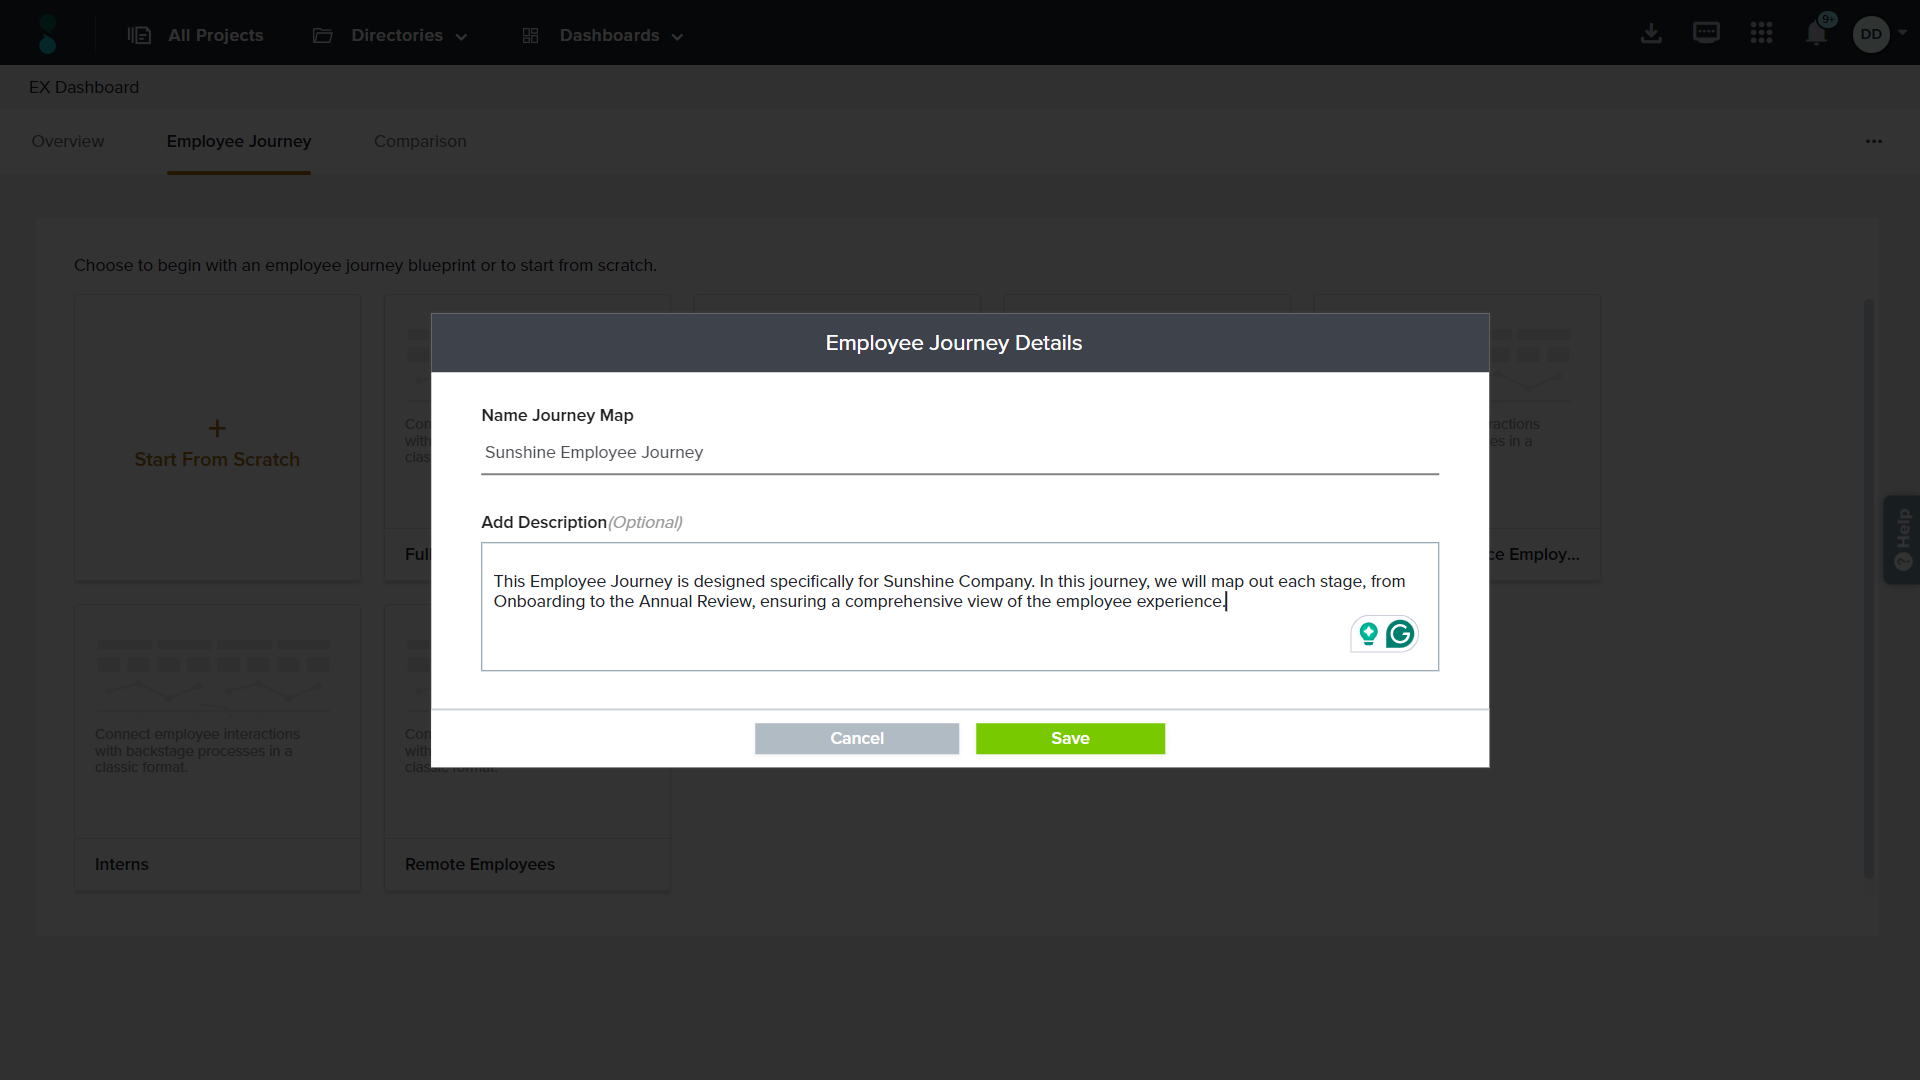Viewport: 1920px width, 1080px height.
Task: Open the messages monitor icon
Action: coord(1706,33)
